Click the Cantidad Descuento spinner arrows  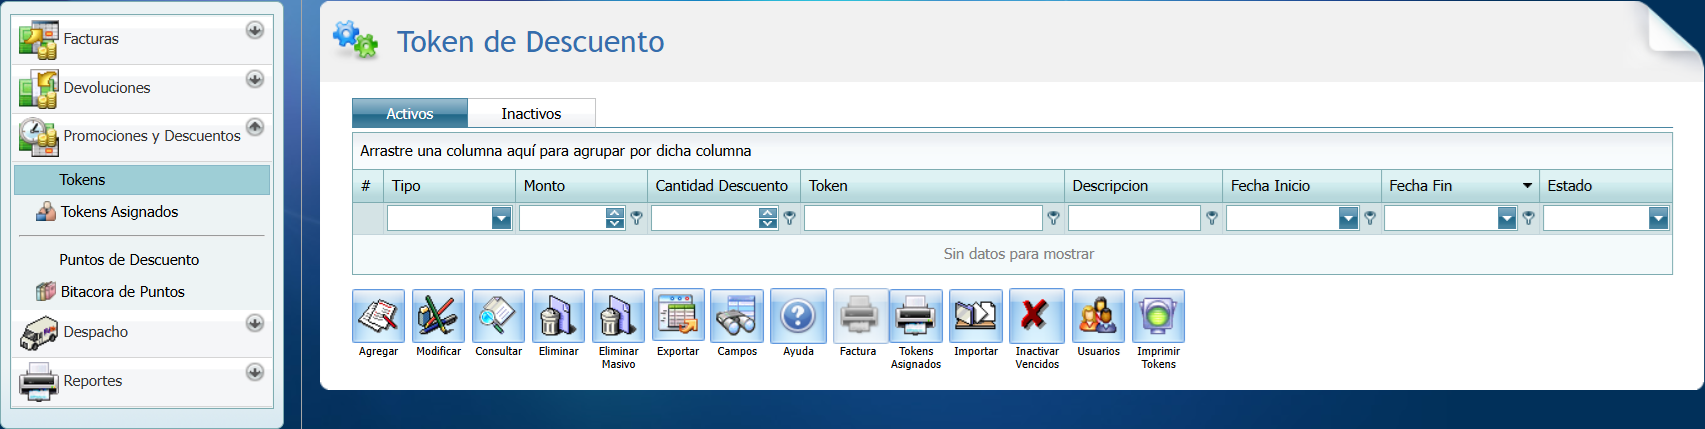click(x=767, y=218)
